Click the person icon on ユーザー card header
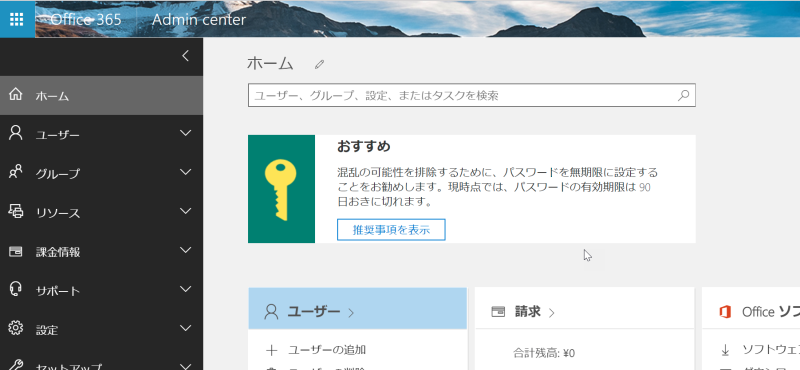 [271, 312]
